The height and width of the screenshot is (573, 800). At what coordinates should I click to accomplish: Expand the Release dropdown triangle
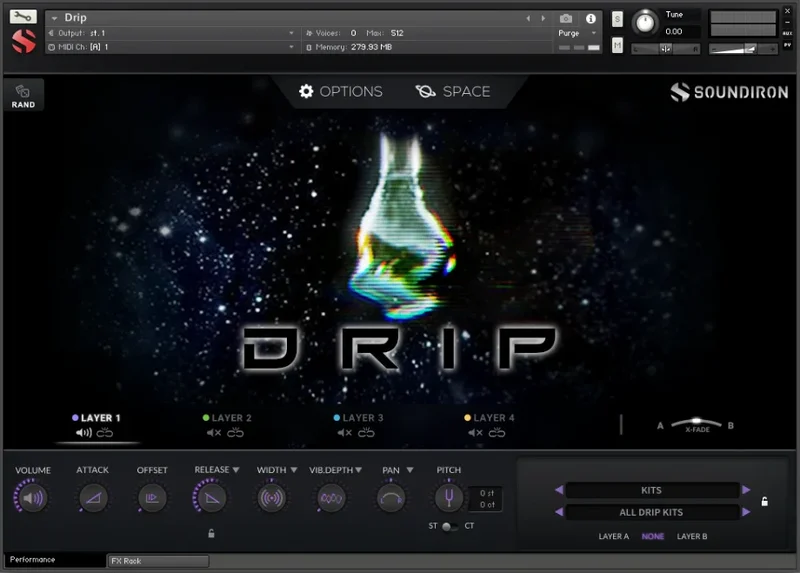pyautogui.click(x=236, y=470)
